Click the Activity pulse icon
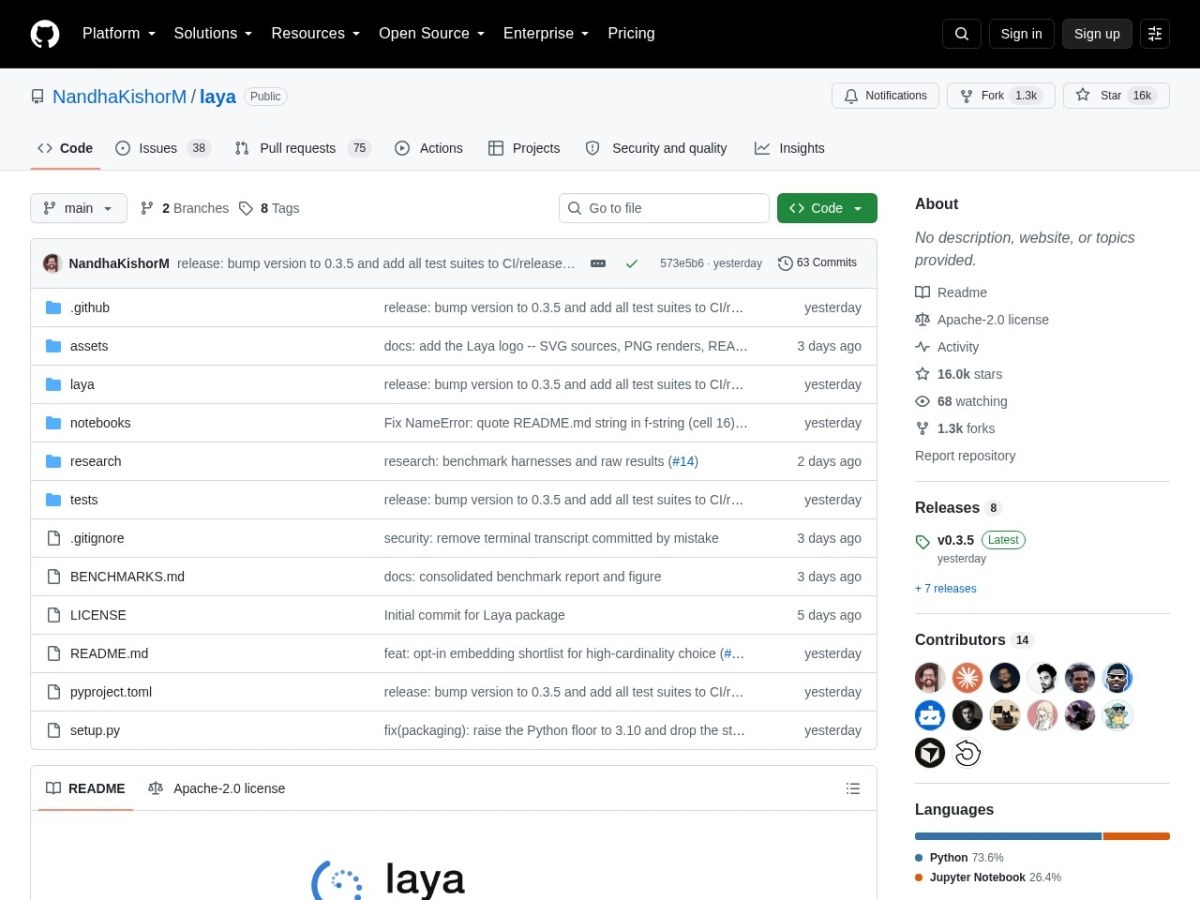1200x900 pixels. coord(922,347)
